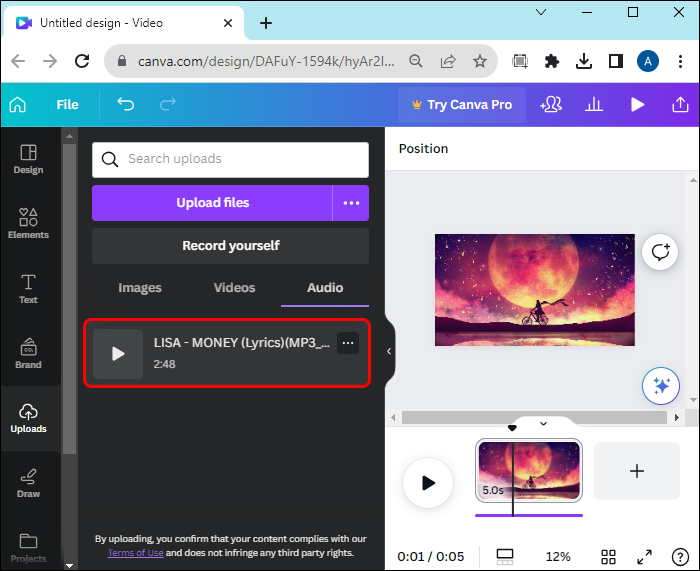This screenshot has height=571, width=700.
Task: Open the 12% zoom level control
Action: [x=558, y=557]
